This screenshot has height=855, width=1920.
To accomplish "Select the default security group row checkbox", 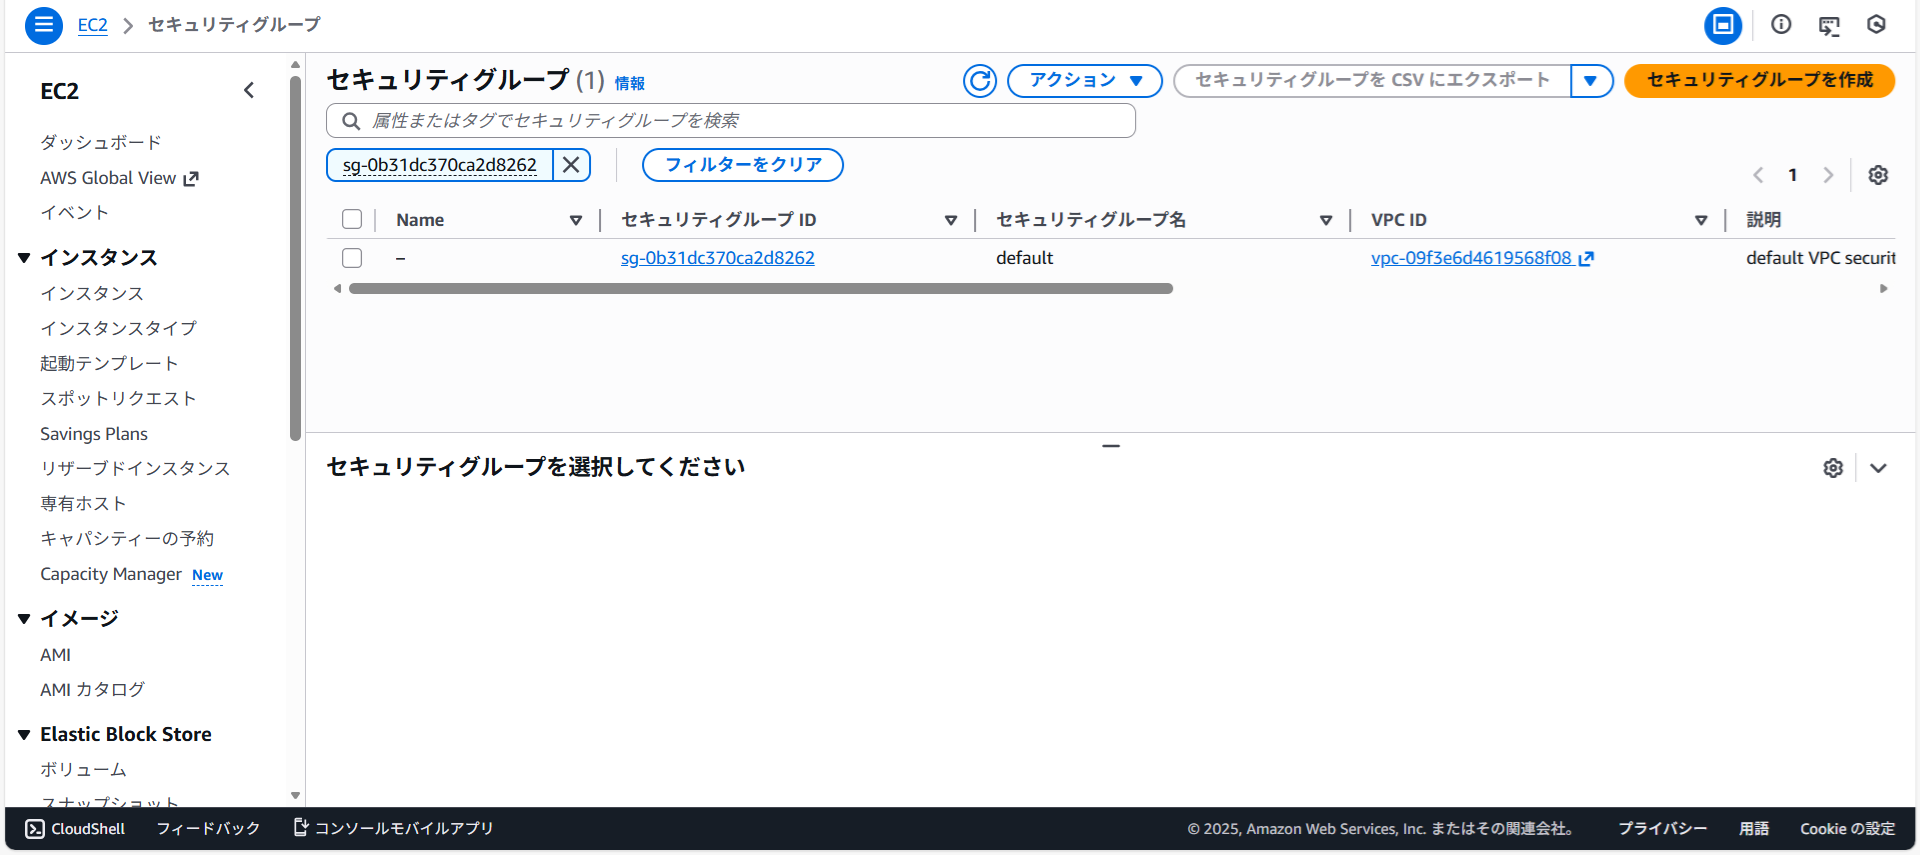I will [x=352, y=258].
